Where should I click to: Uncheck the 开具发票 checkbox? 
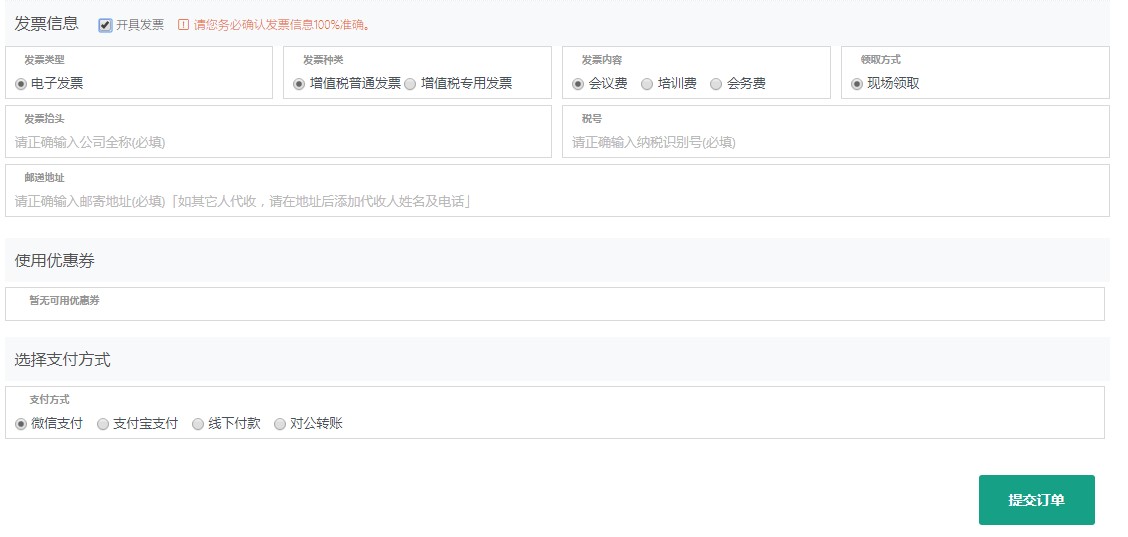105,25
